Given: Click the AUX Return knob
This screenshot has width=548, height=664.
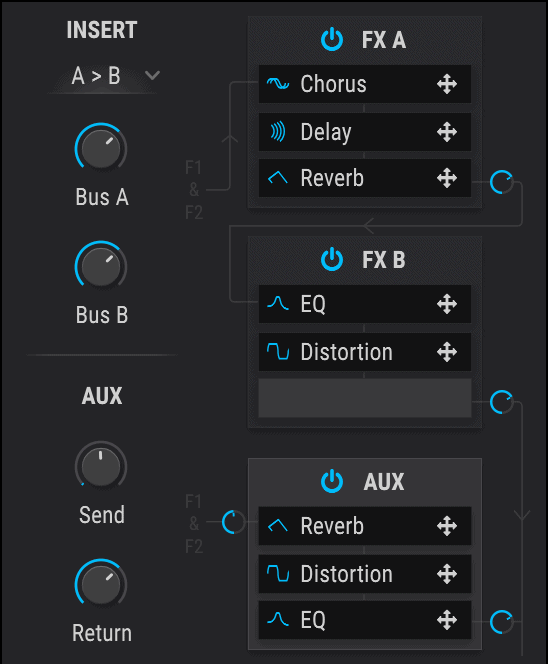Looking at the screenshot, I should (x=101, y=584).
